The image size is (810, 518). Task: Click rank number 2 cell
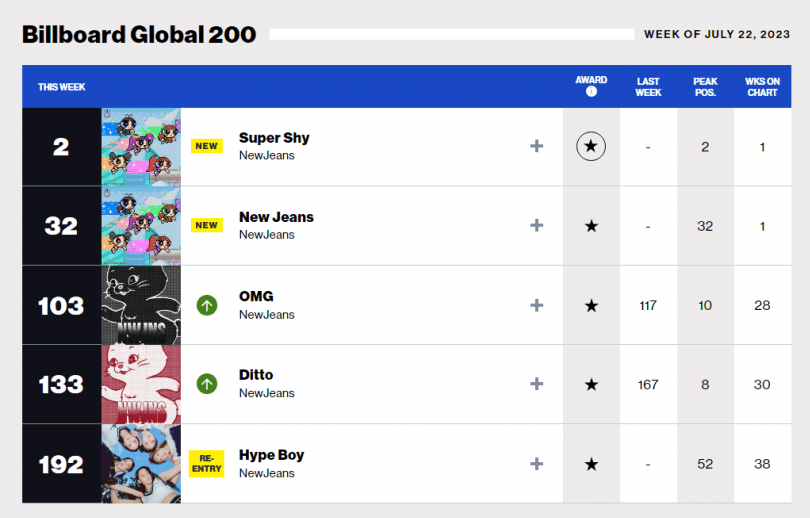point(61,147)
